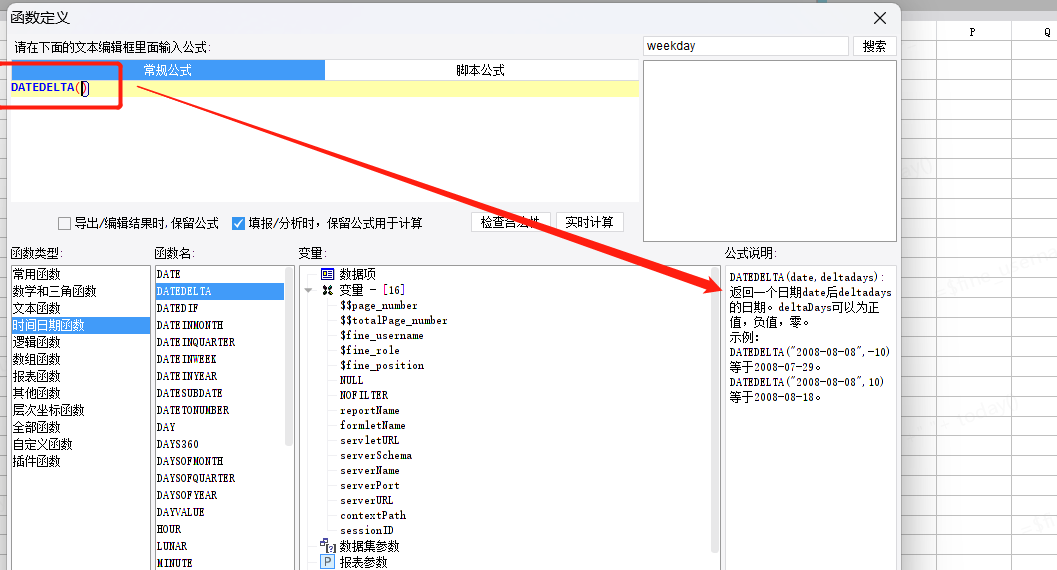The height and width of the screenshot is (570, 1057).
Task: Click the 实时计算 button
Action: [590, 222]
